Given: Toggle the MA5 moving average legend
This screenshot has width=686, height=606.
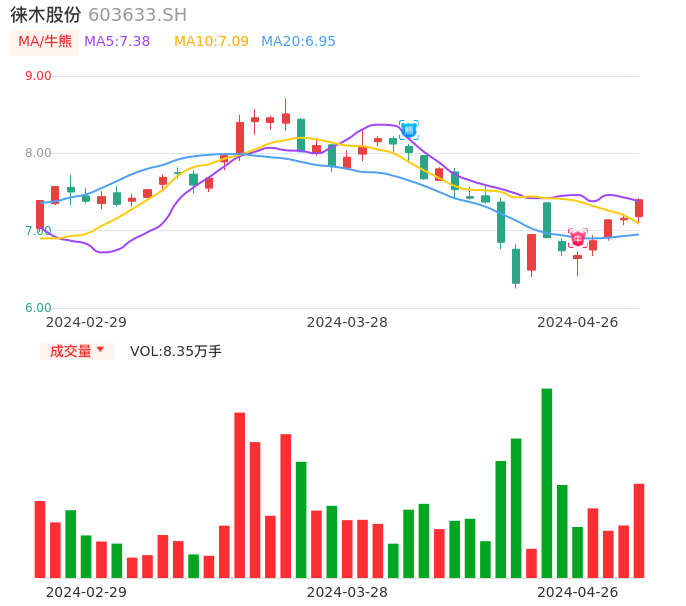Looking at the screenshot, I should pyautogui.click(x=117, y=42).
